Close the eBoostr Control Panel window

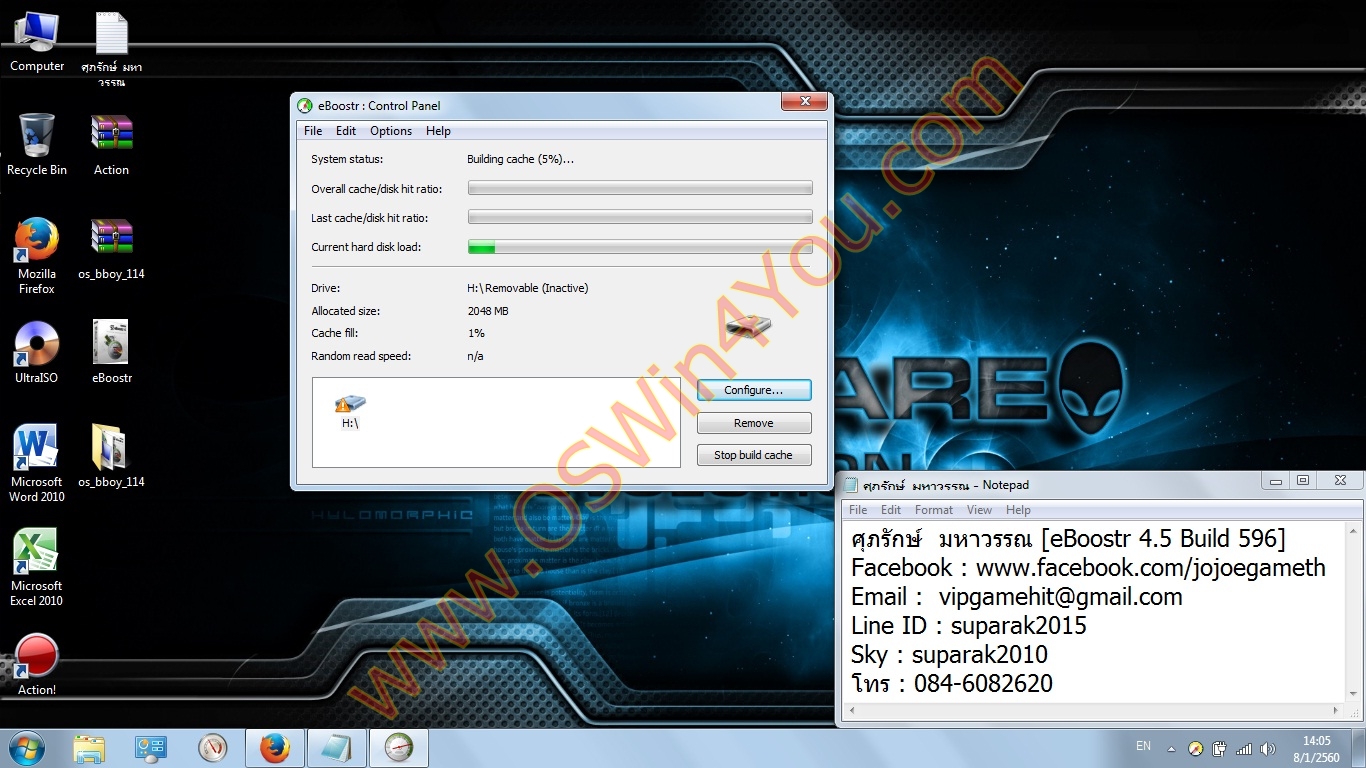click(x=804, y=101)
